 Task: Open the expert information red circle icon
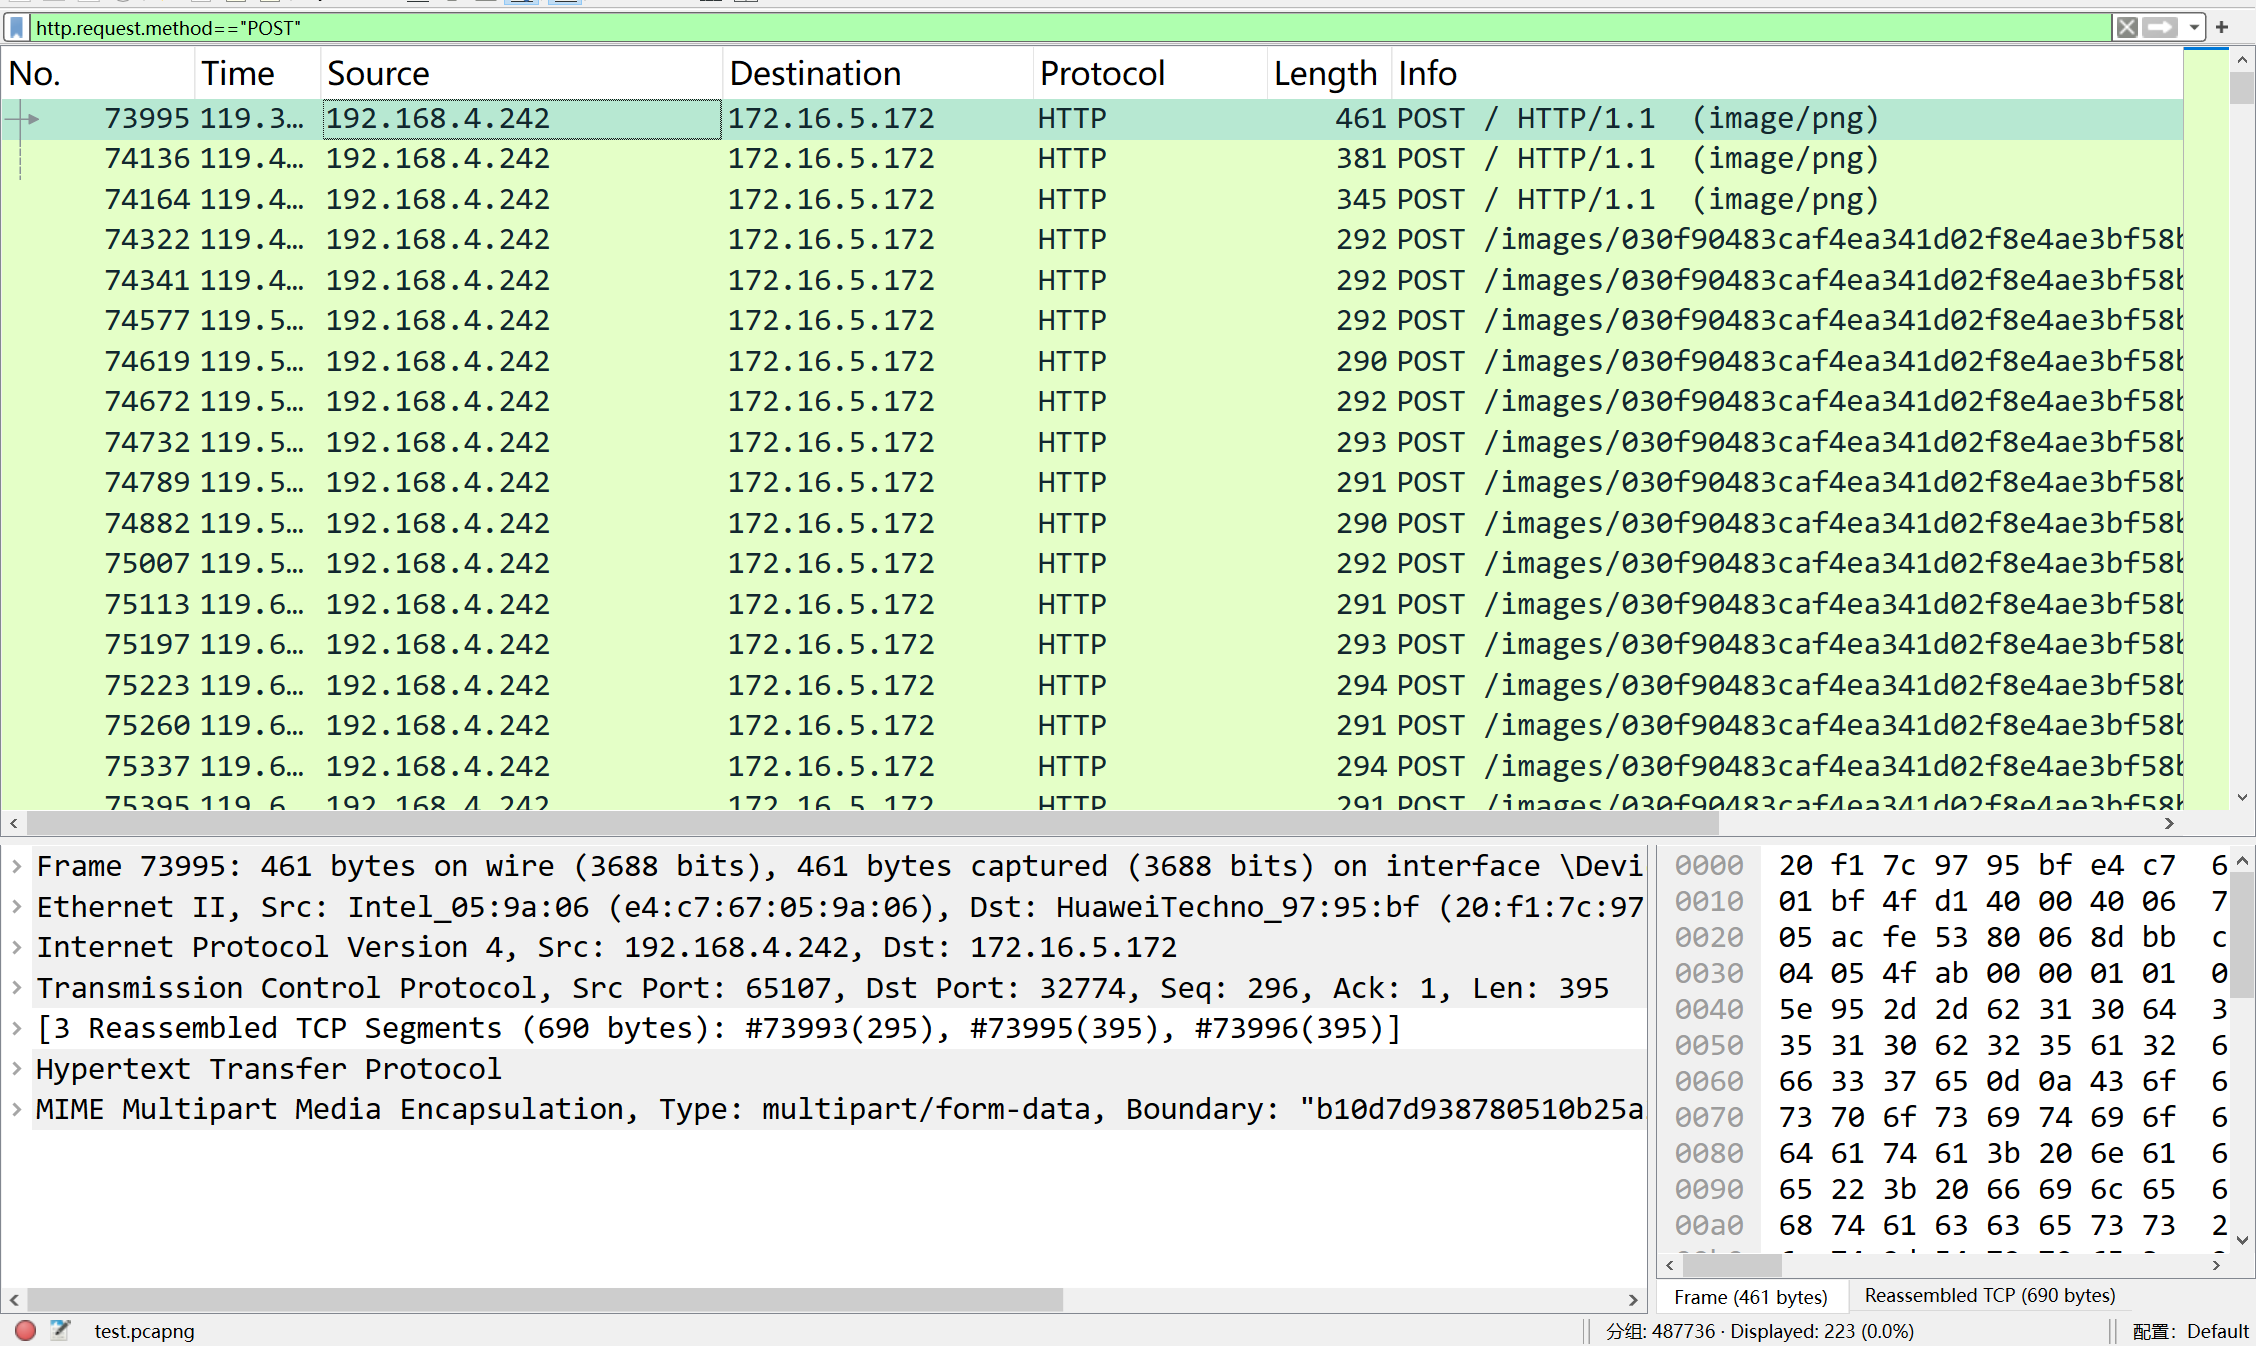tap(26, 1330)
